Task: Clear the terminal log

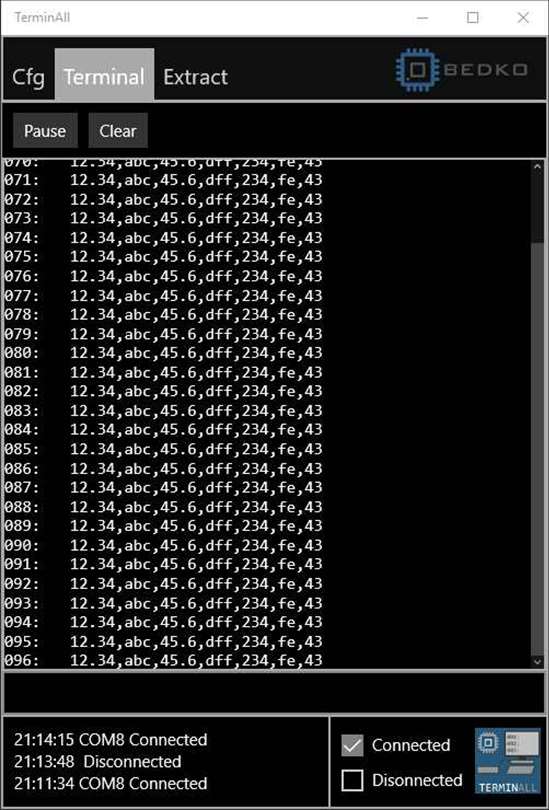Action: (x=118, y=131)
